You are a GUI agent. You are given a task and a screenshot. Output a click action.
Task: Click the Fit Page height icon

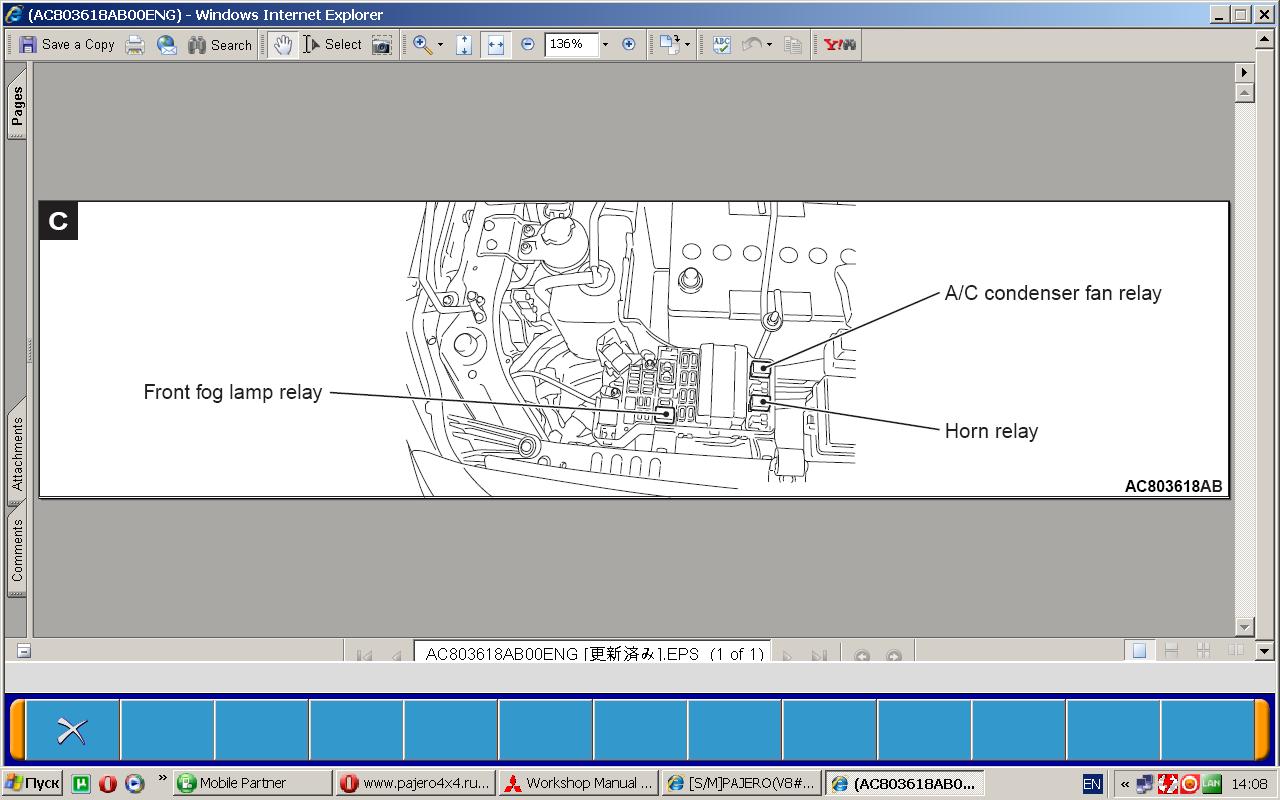click(464, 44)
